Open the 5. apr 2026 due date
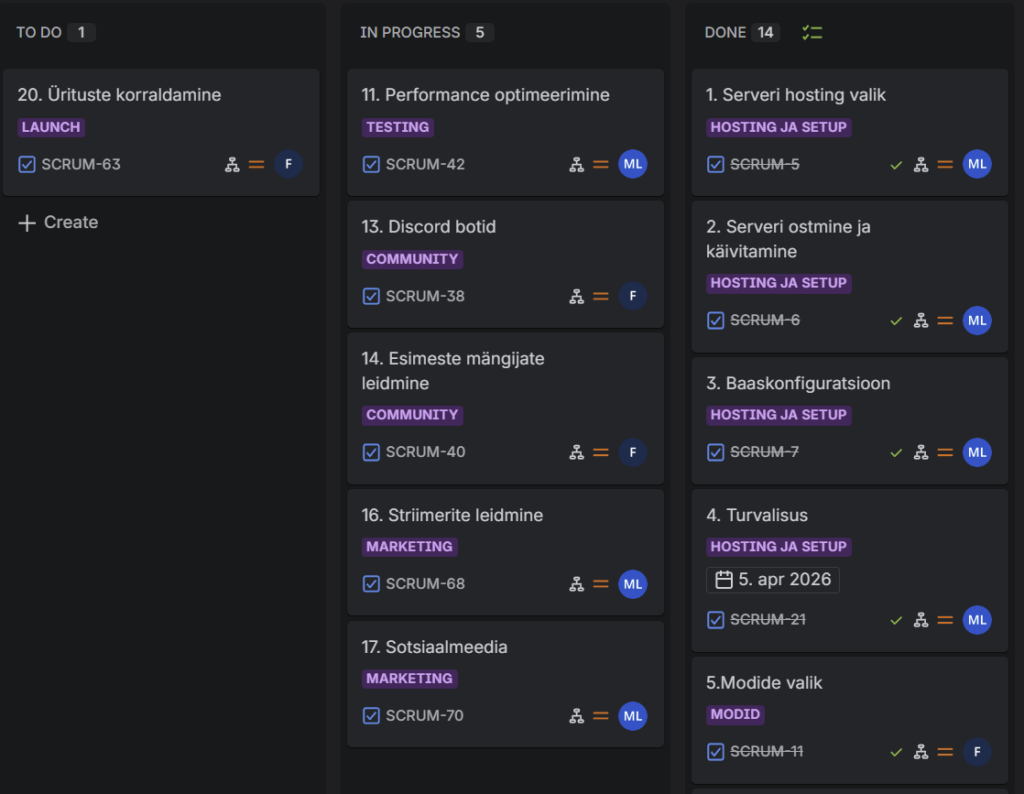The image size is (1024, 794). click(773, 580)
